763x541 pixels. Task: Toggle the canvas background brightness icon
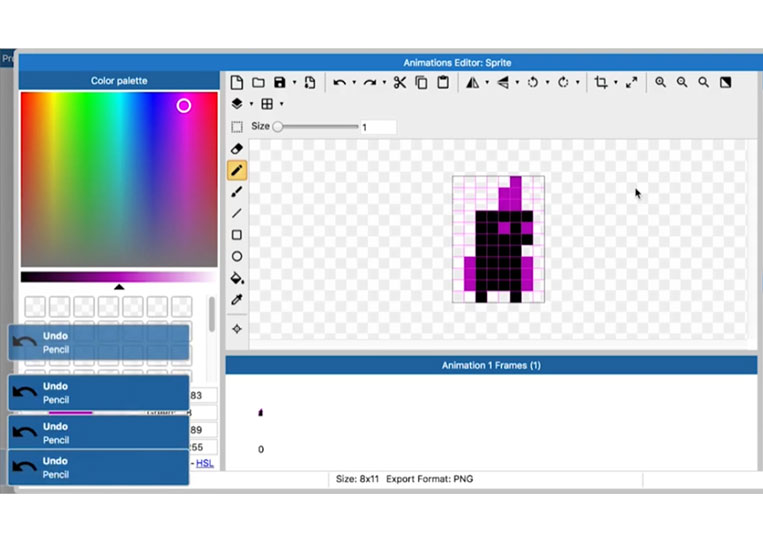pyautogui.click(x=726, y=83)
